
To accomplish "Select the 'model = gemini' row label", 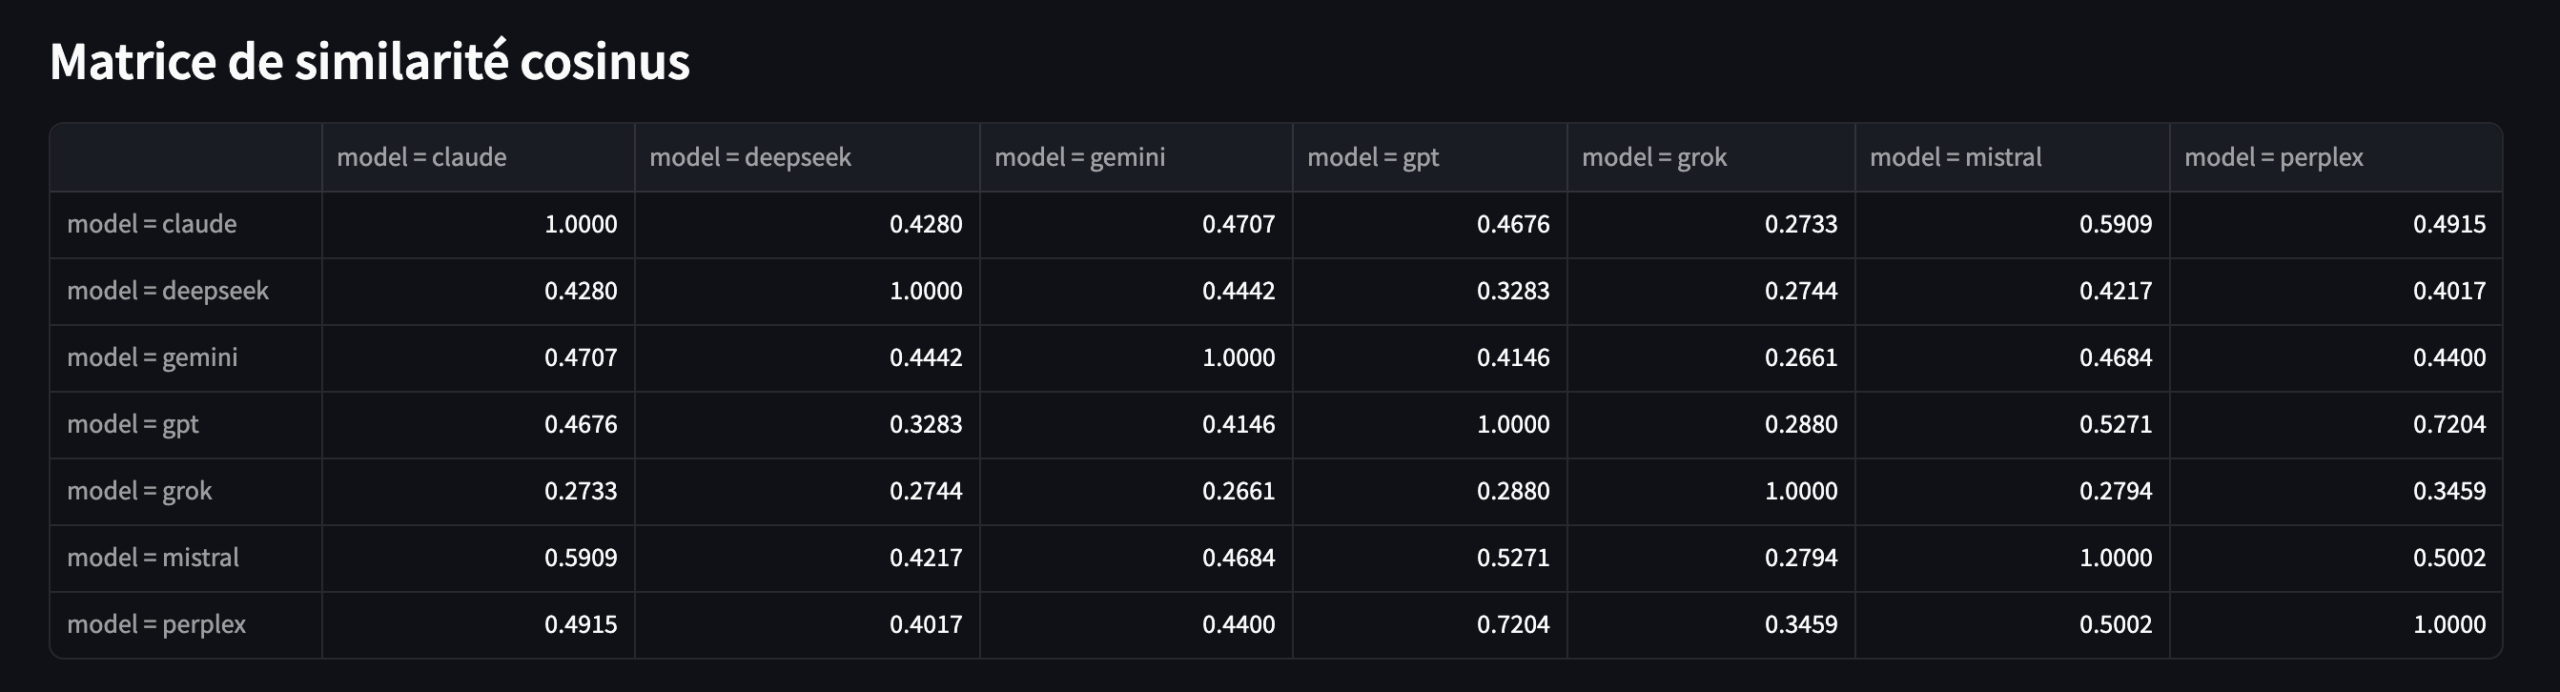I will coord(152,358).
